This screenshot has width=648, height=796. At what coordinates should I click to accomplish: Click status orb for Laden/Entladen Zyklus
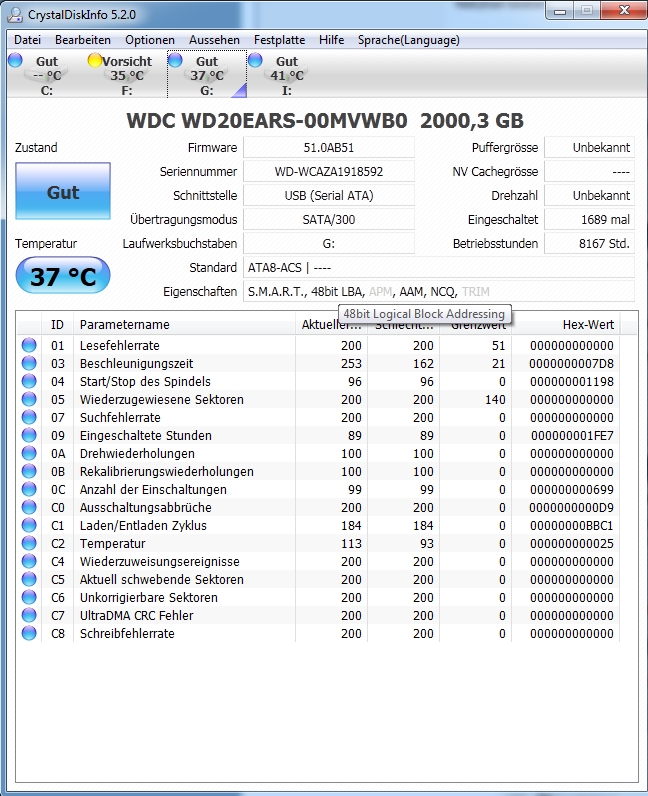pos(29,525)
